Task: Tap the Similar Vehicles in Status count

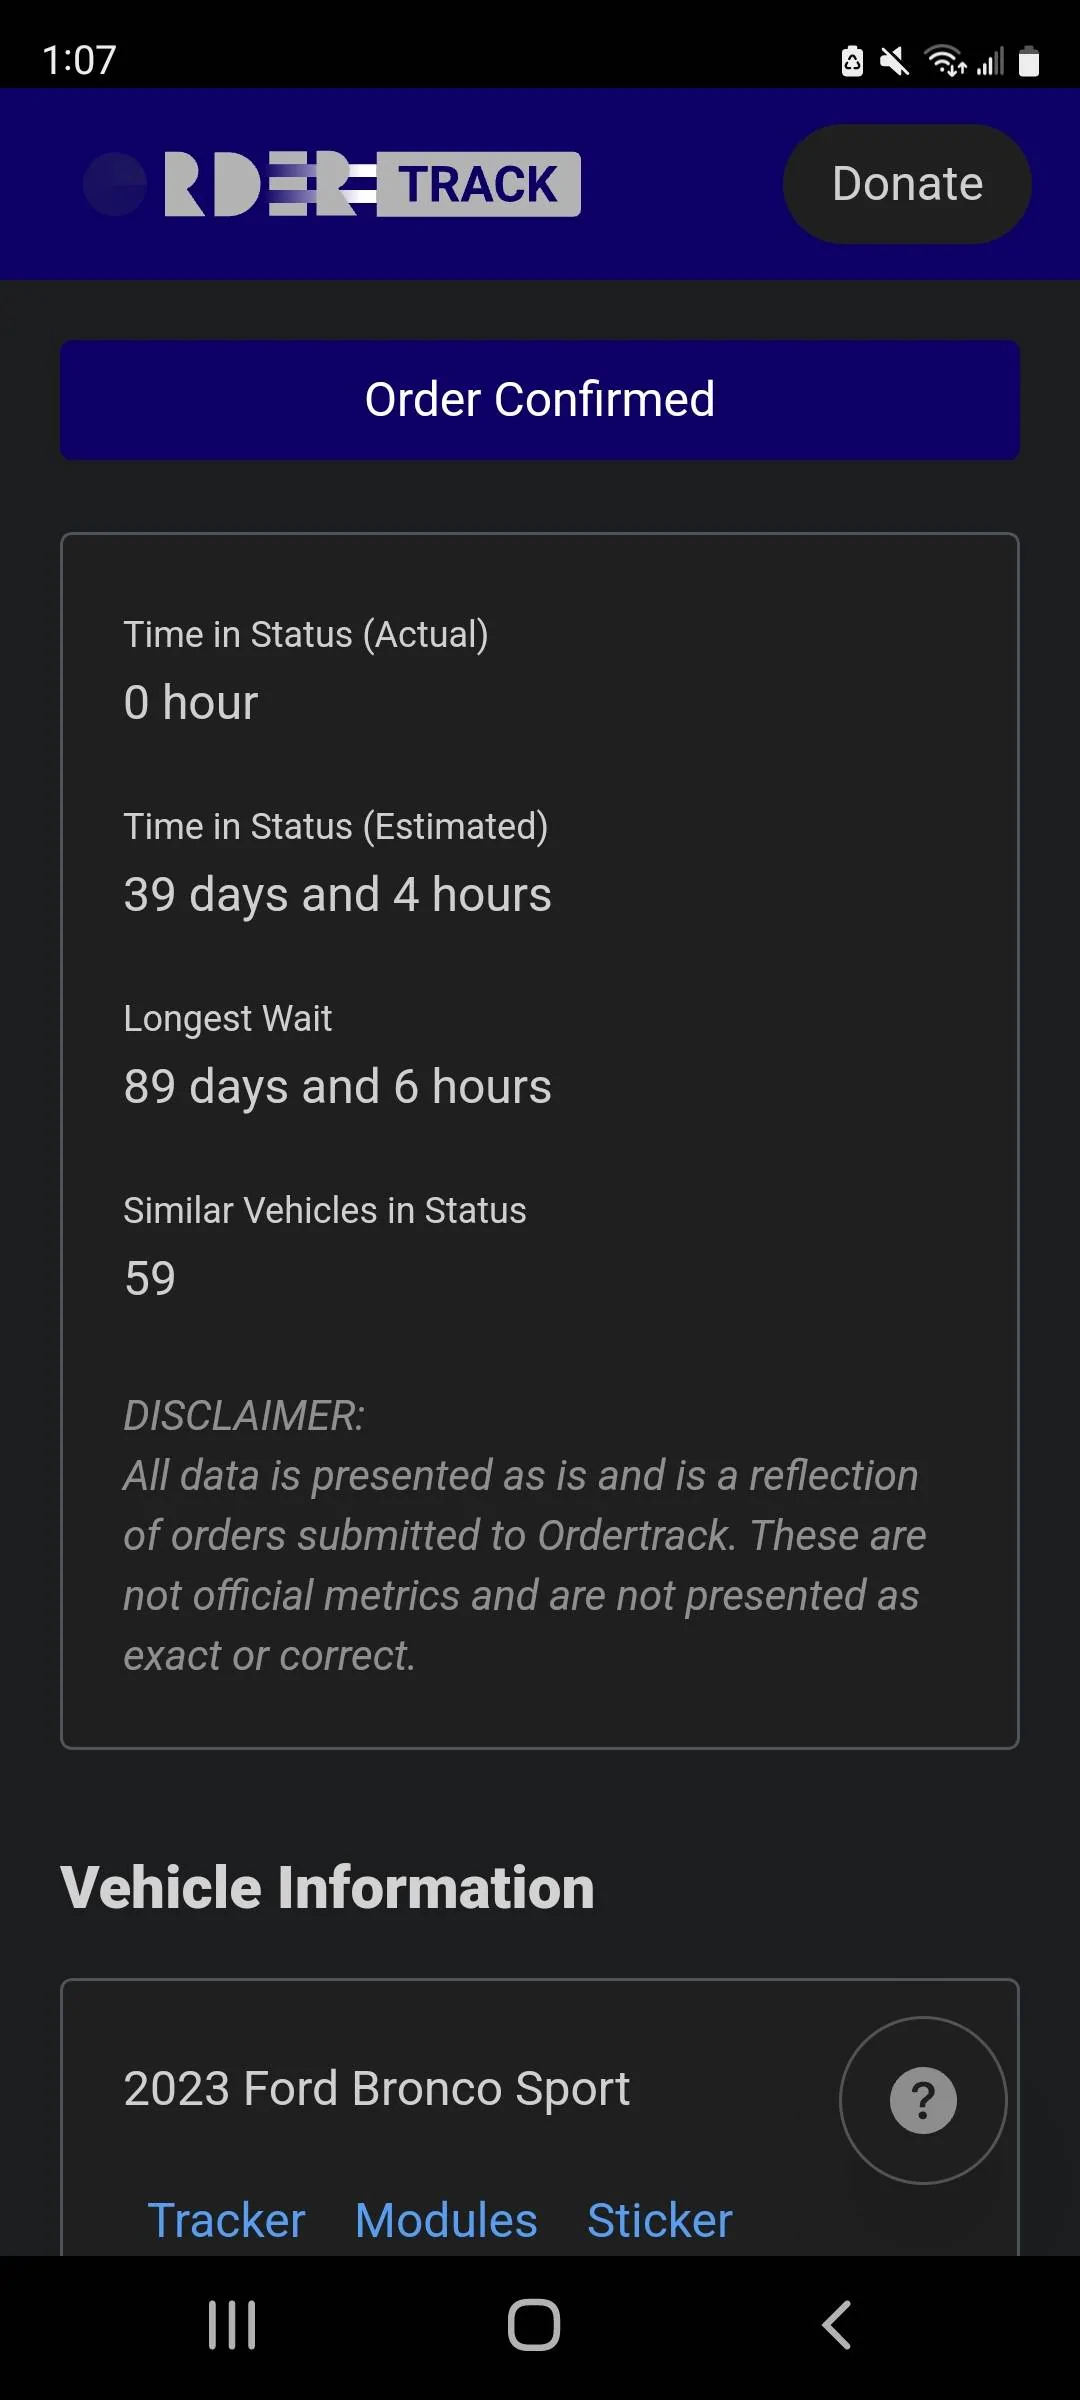Action: [x=150, y=1278]
